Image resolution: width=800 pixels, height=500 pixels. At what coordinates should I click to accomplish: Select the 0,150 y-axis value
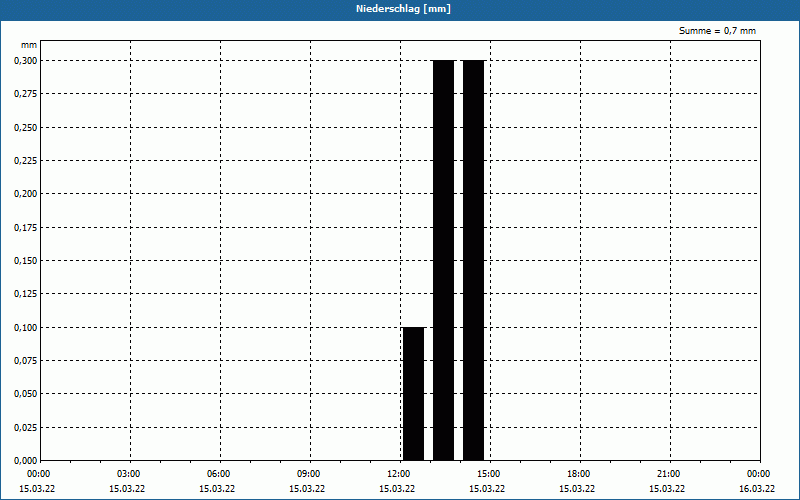tap(26, 261)
